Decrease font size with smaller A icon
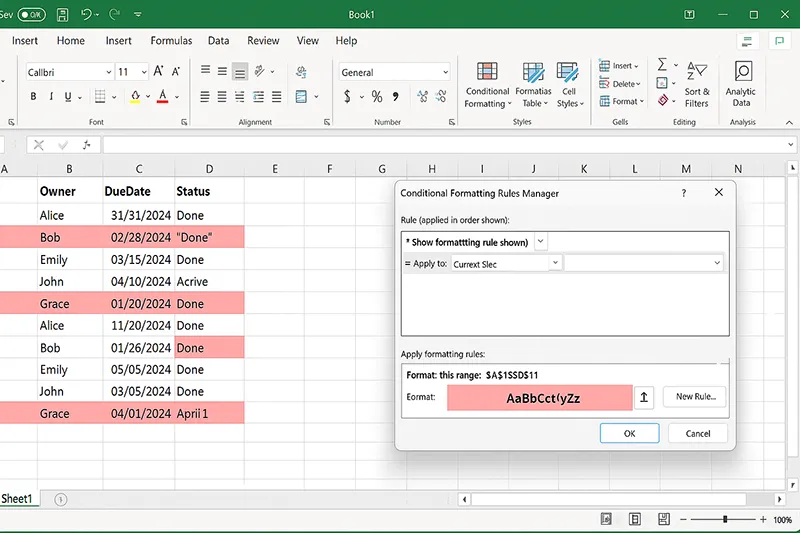Image resolution: width=800 pixels, height=533 pixels. [176, 72]
